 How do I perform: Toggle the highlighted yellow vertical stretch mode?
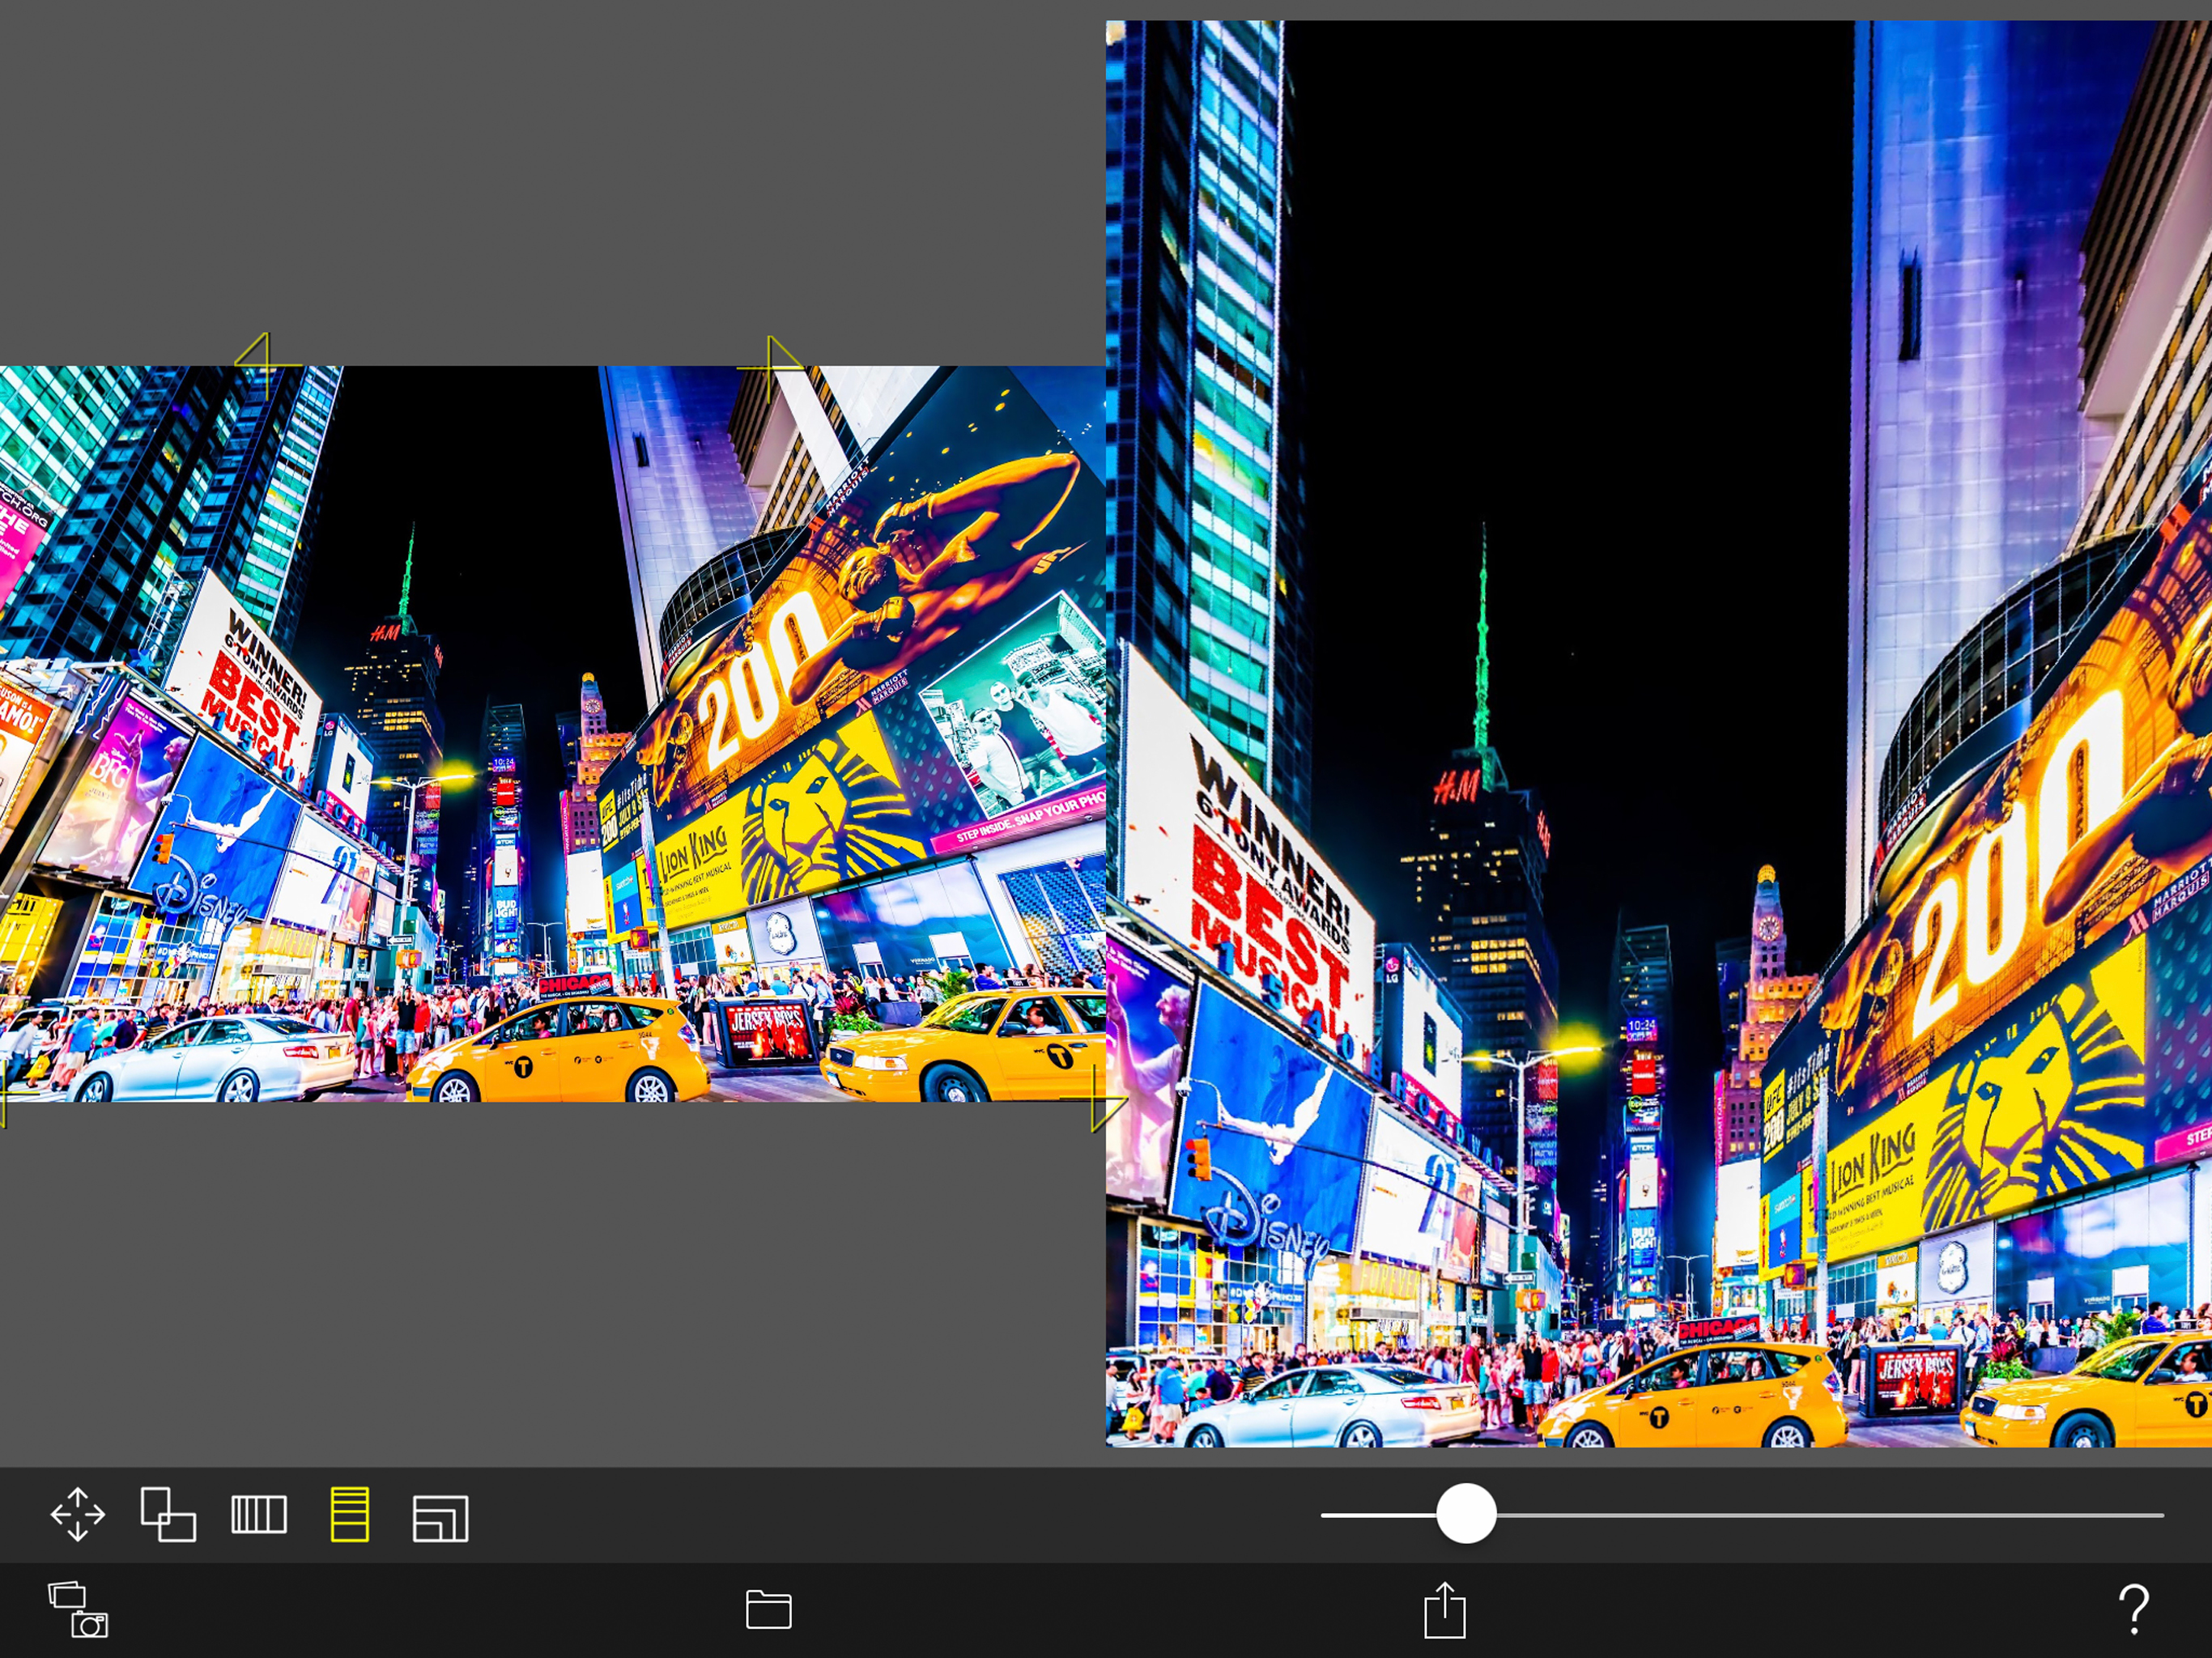[350, 1514]
